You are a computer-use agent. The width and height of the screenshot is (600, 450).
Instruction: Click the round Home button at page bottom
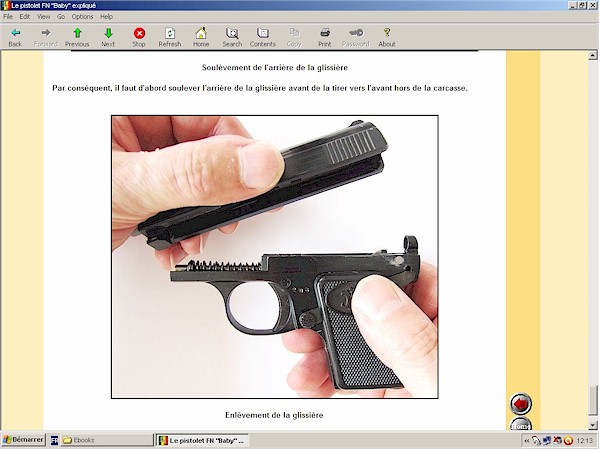[521, 424]
